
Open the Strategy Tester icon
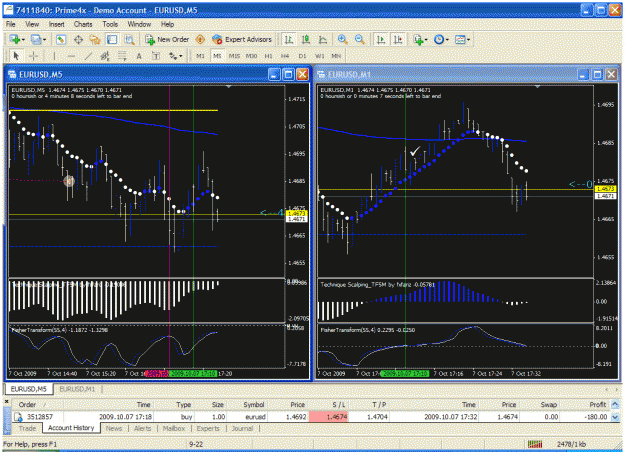coord(129,39)
